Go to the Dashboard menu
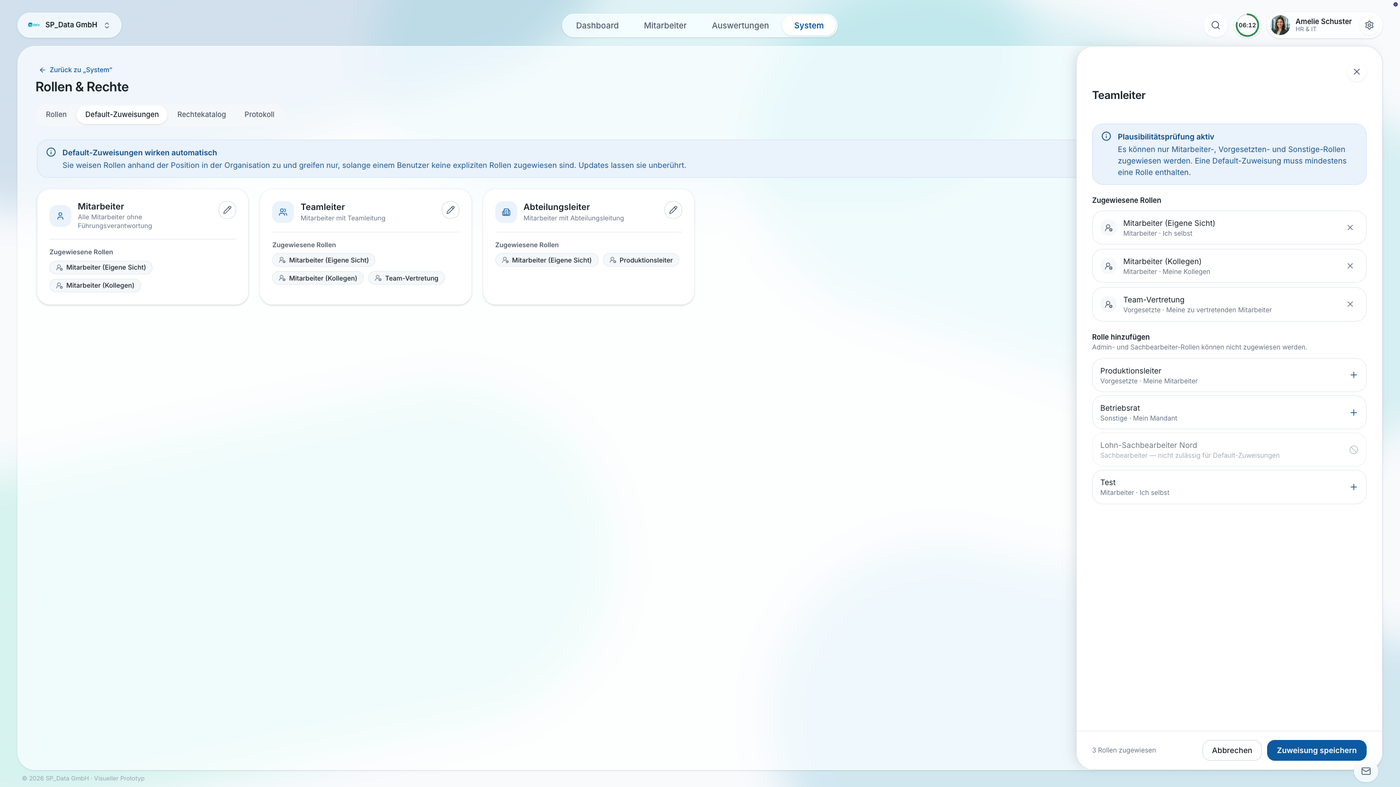The width and height of the screenshot is (1400, 787). tap(597, 25)
